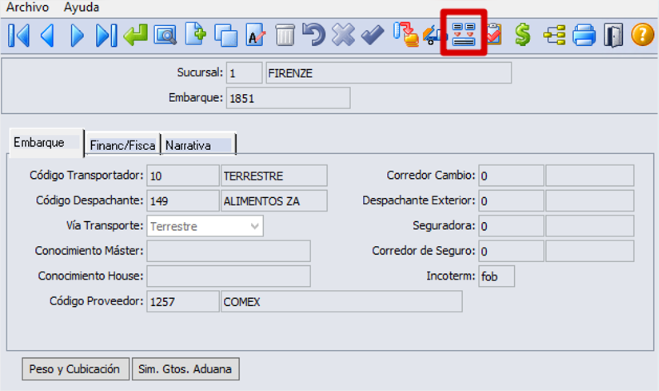Click the Conocimiento Máster field
The width and height of the screenshot is (659, 391).
point(229,251)
